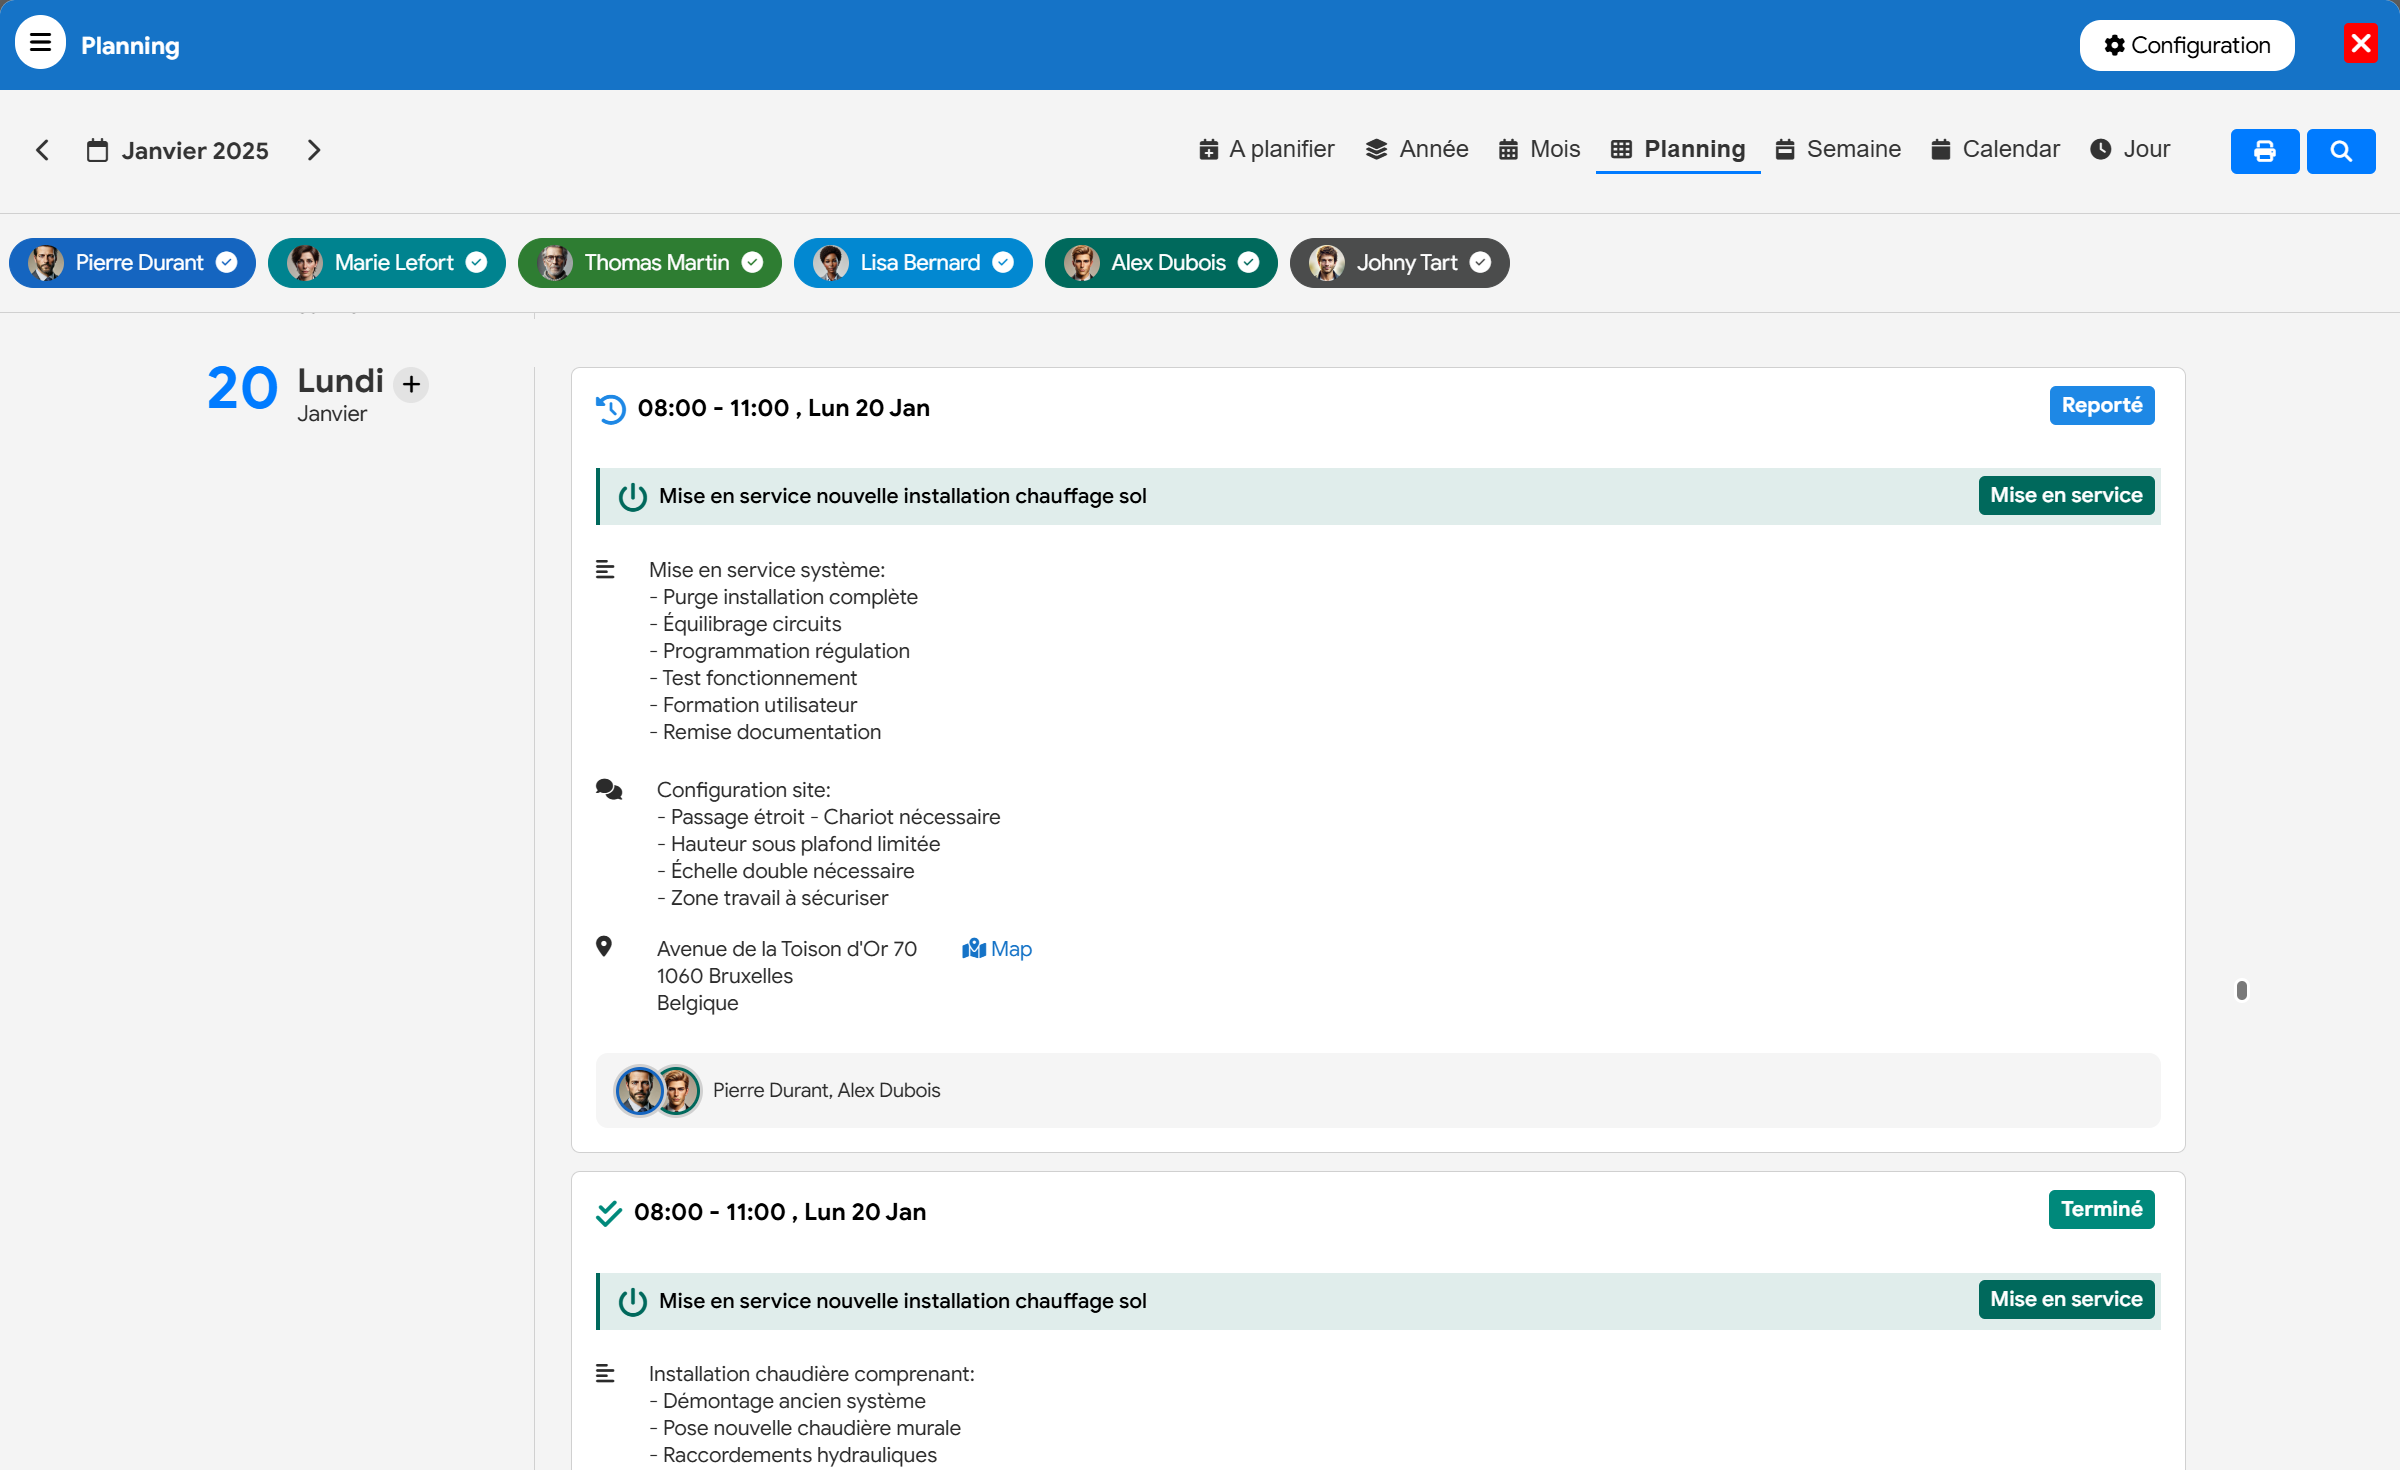
Task: Open the Map link for Avenue de la Toison d'Or
Action: (997, 949)
